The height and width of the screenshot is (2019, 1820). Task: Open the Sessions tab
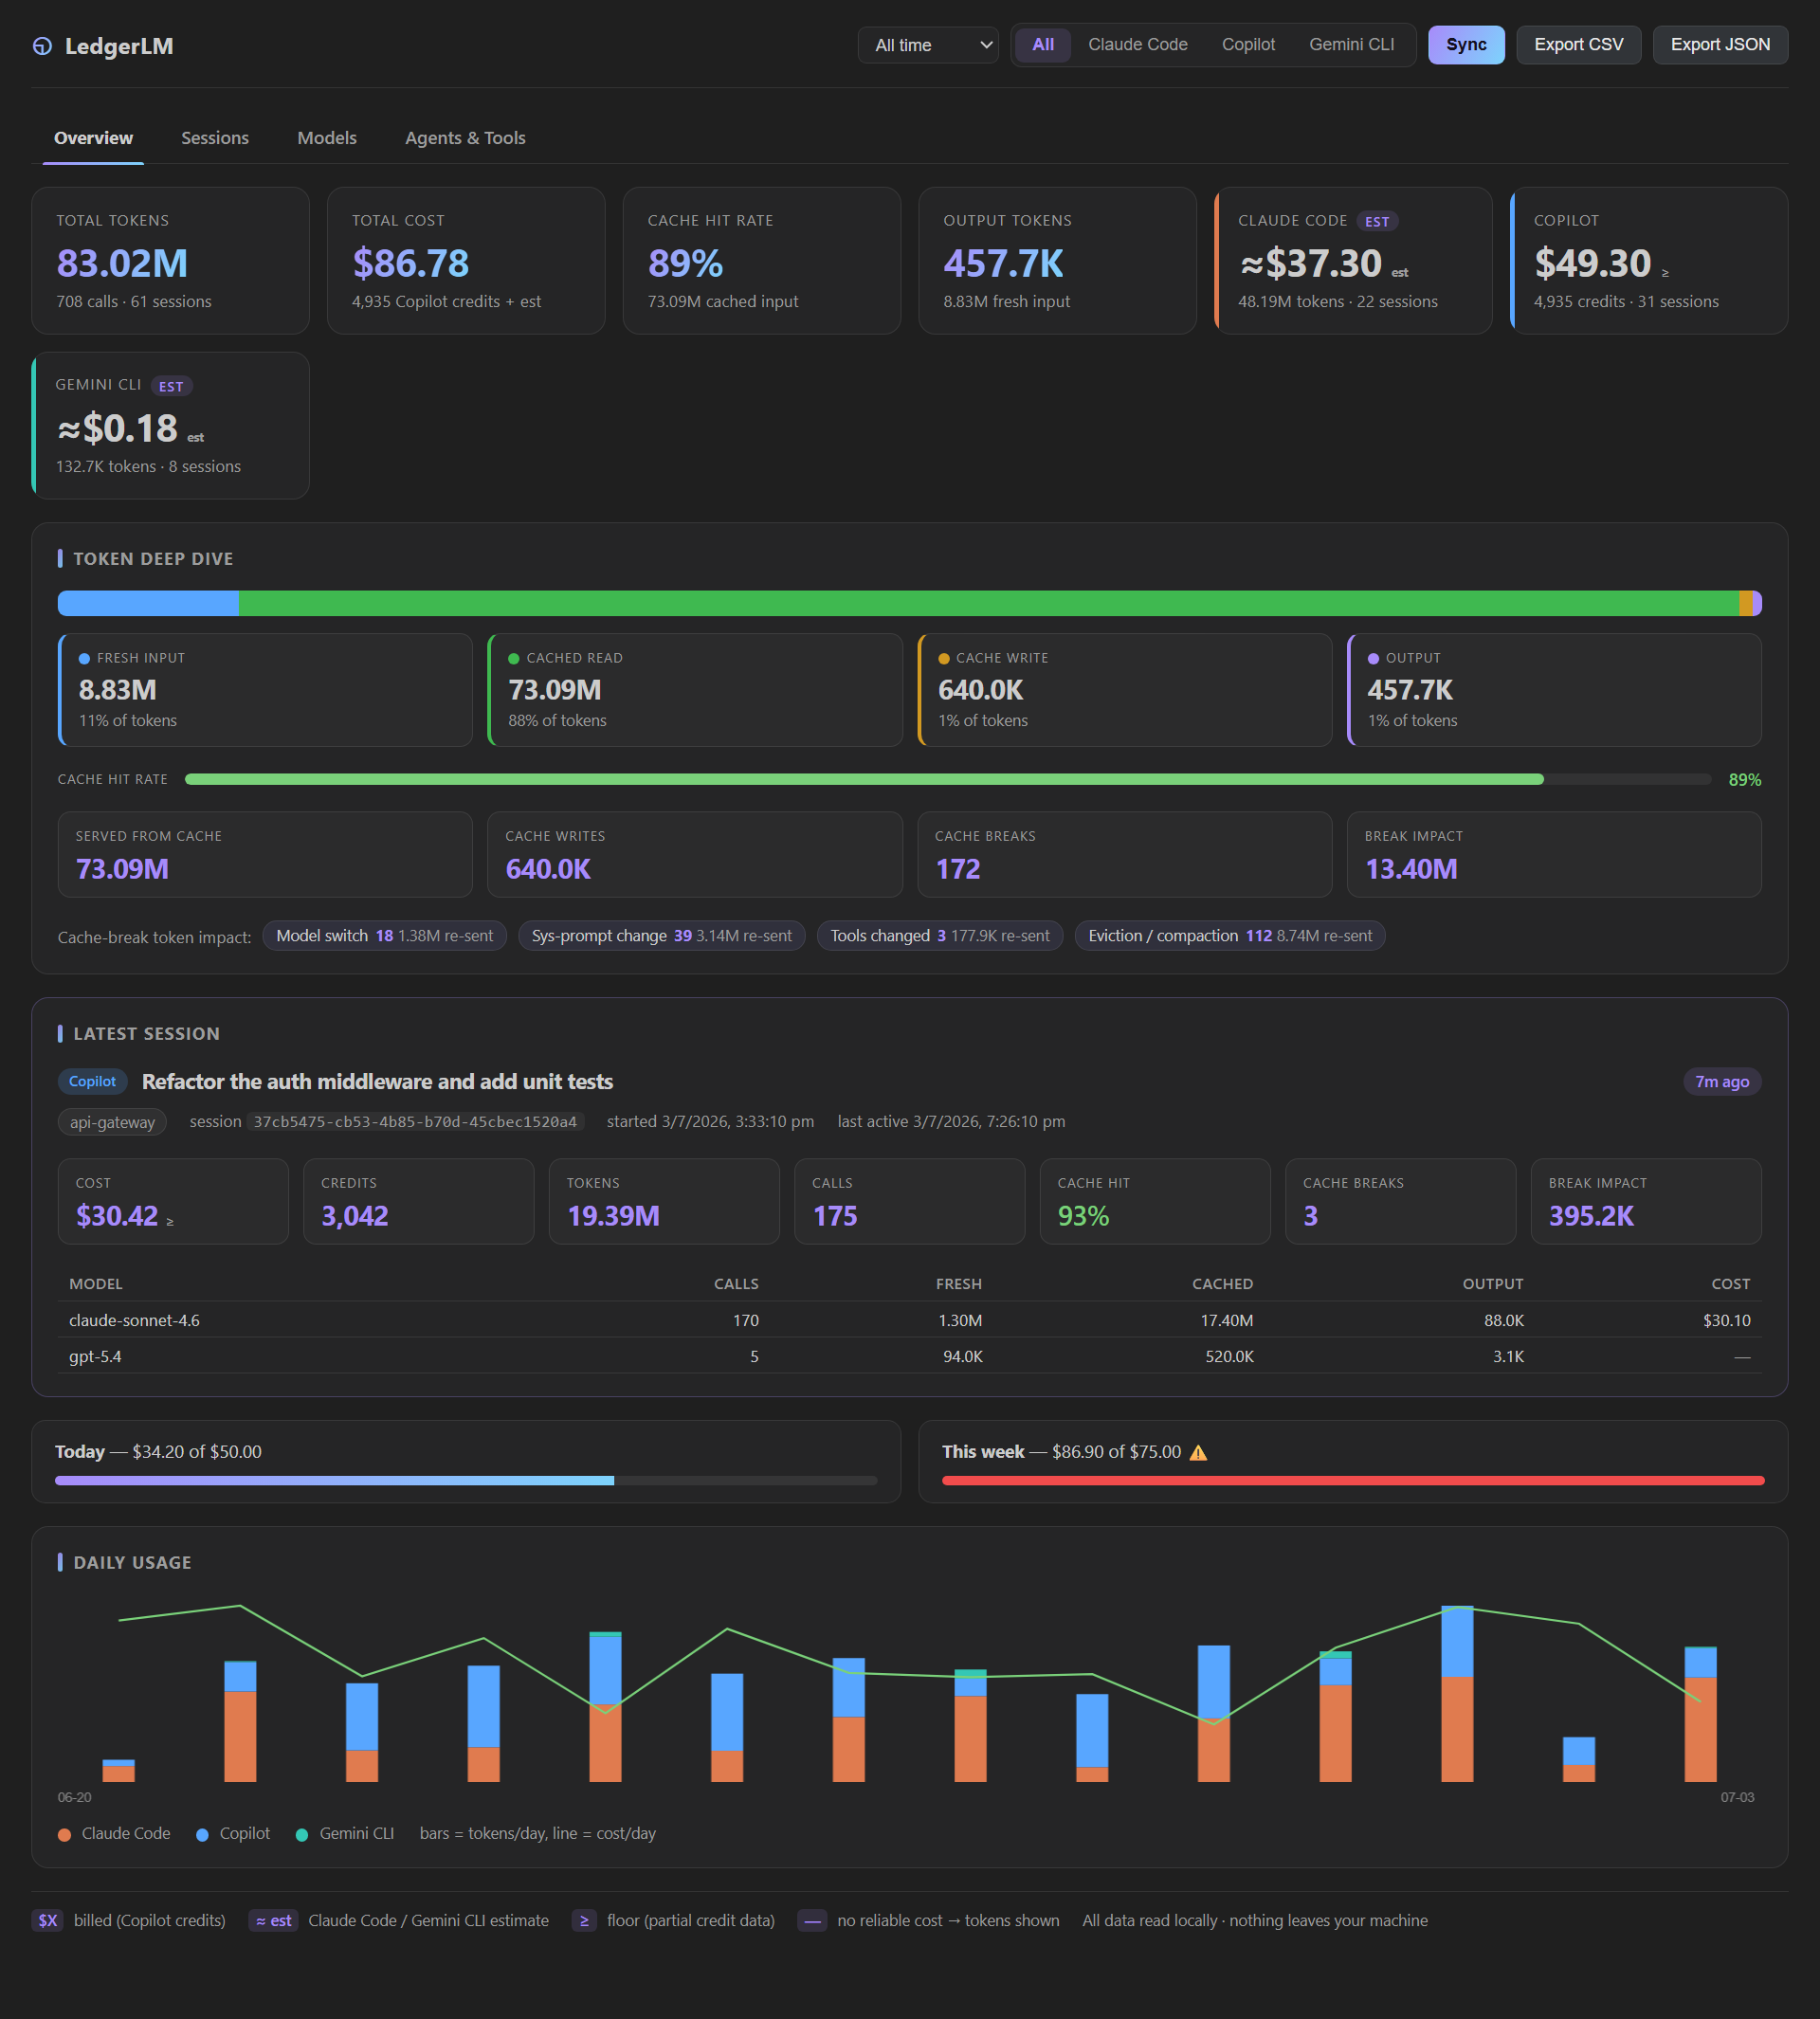coord(215,138)
